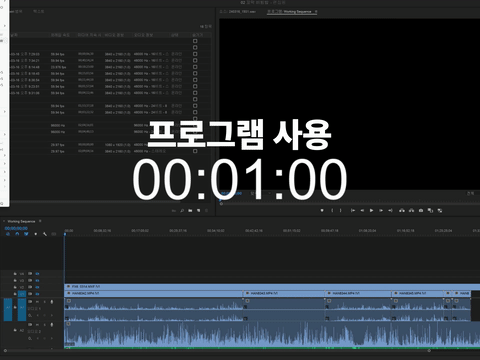
Task: Jump to the In point
Action: click(x=353, y=210)
